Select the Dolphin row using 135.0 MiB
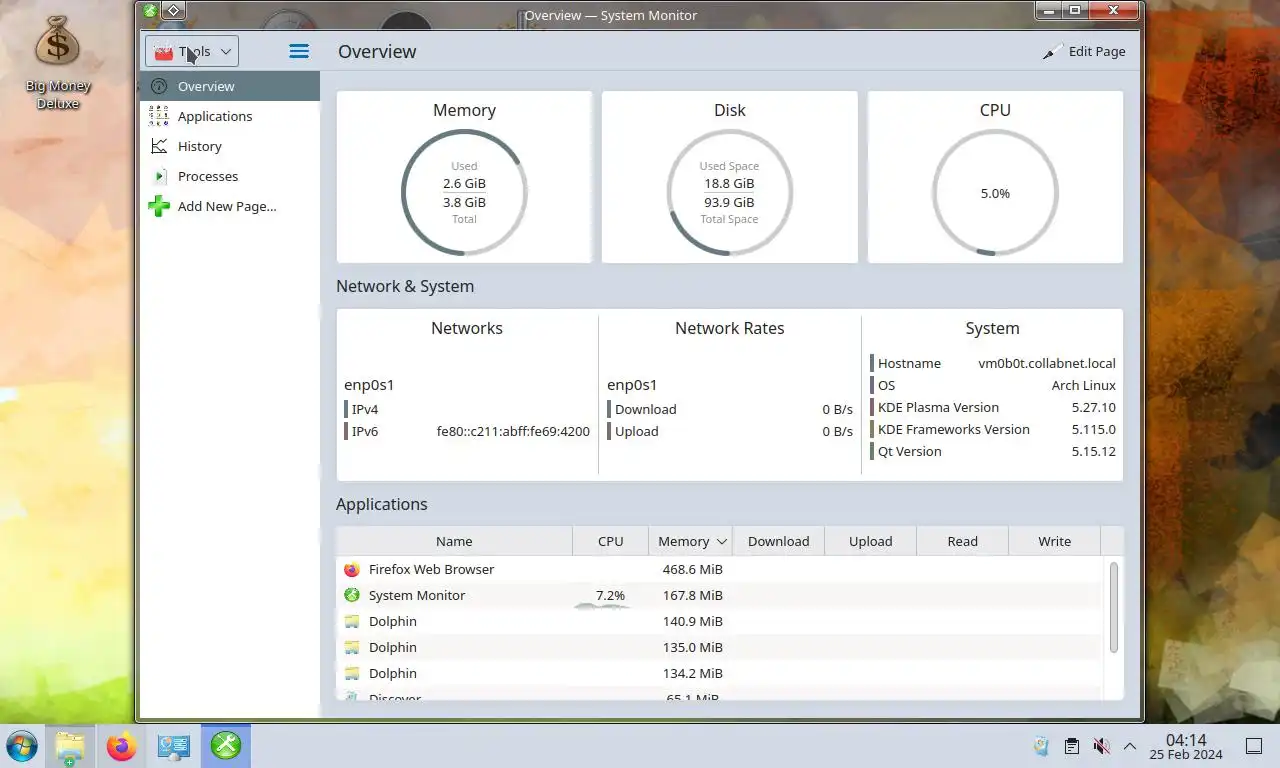Screen dimensions: 1280x768 [721, 647]
